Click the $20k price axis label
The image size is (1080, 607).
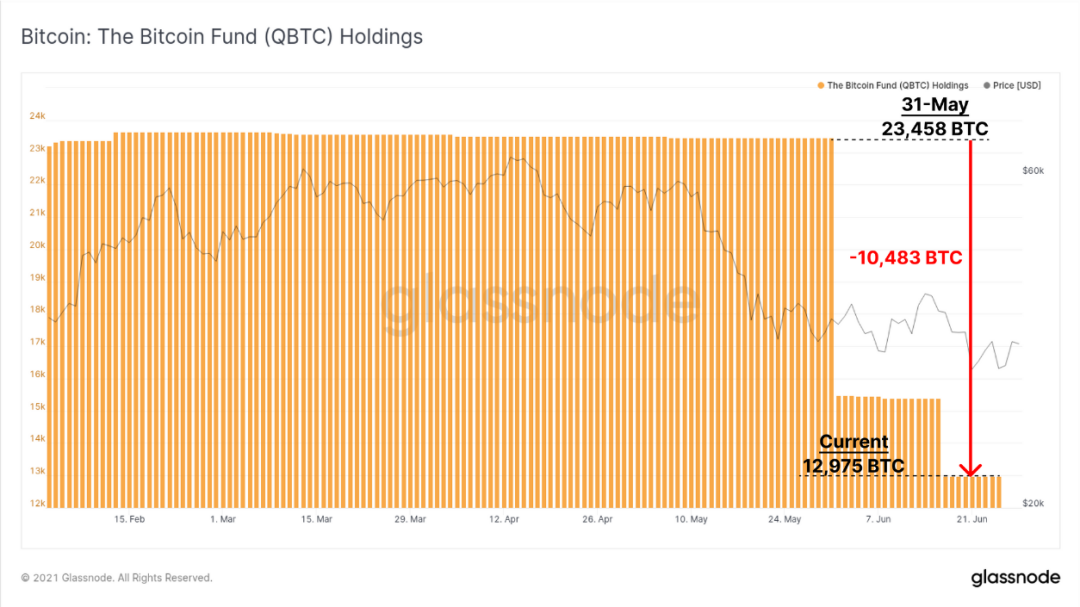point(1033,503)
